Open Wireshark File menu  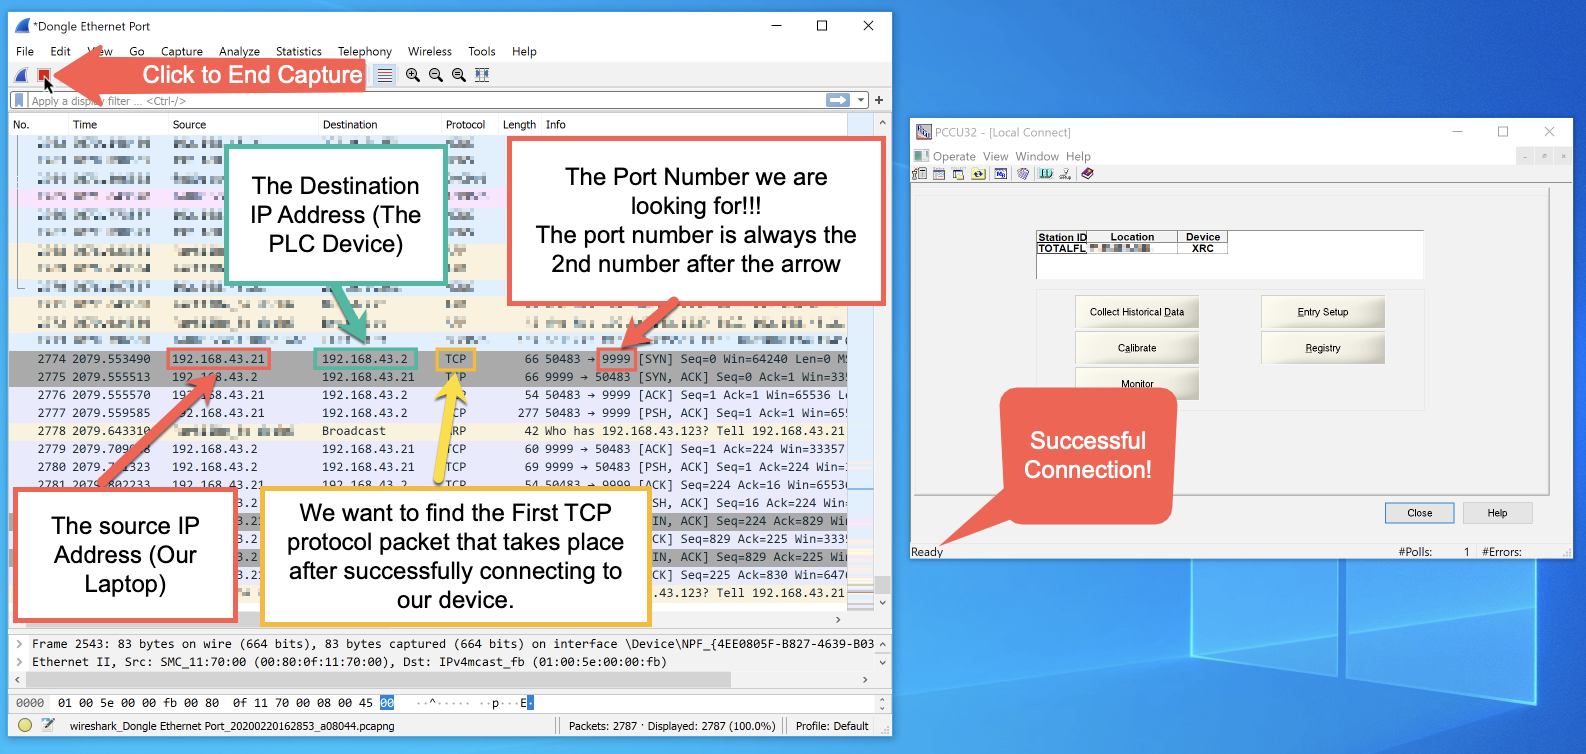(25, 51)
